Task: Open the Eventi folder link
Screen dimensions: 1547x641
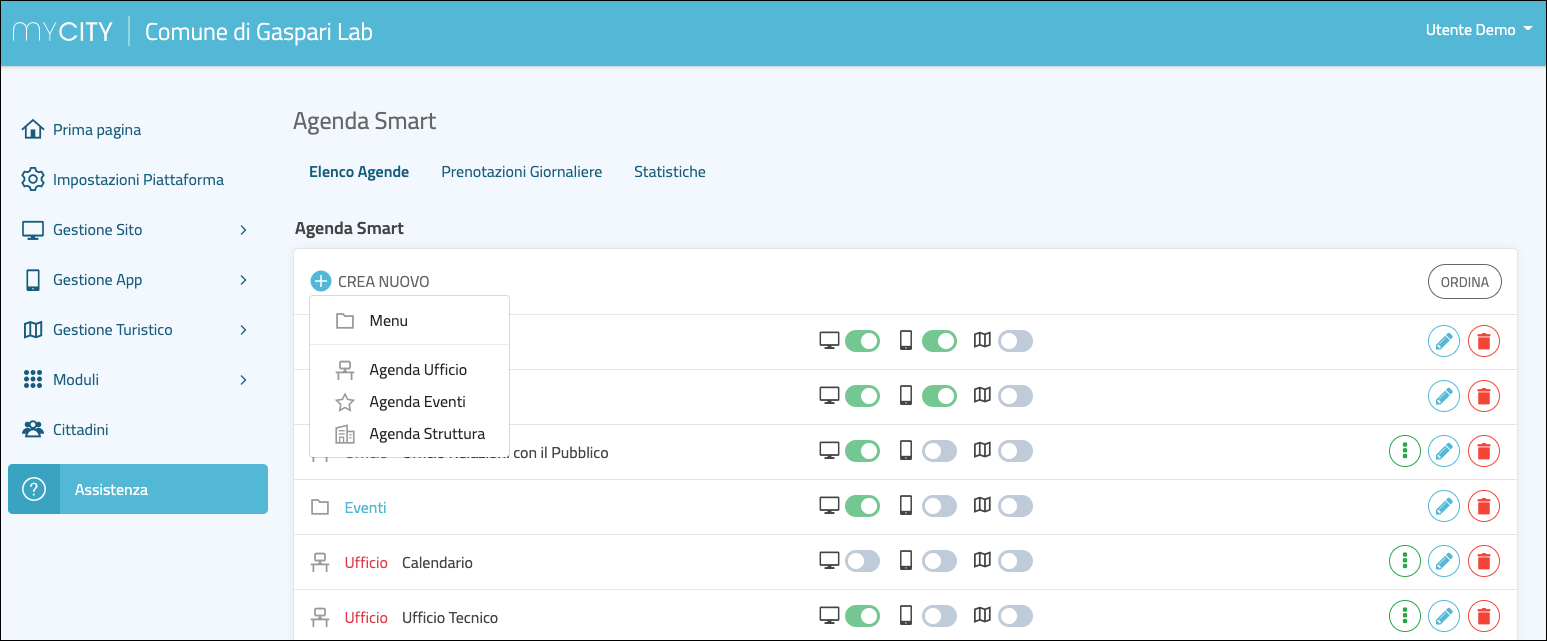Action: pos(365,508)
